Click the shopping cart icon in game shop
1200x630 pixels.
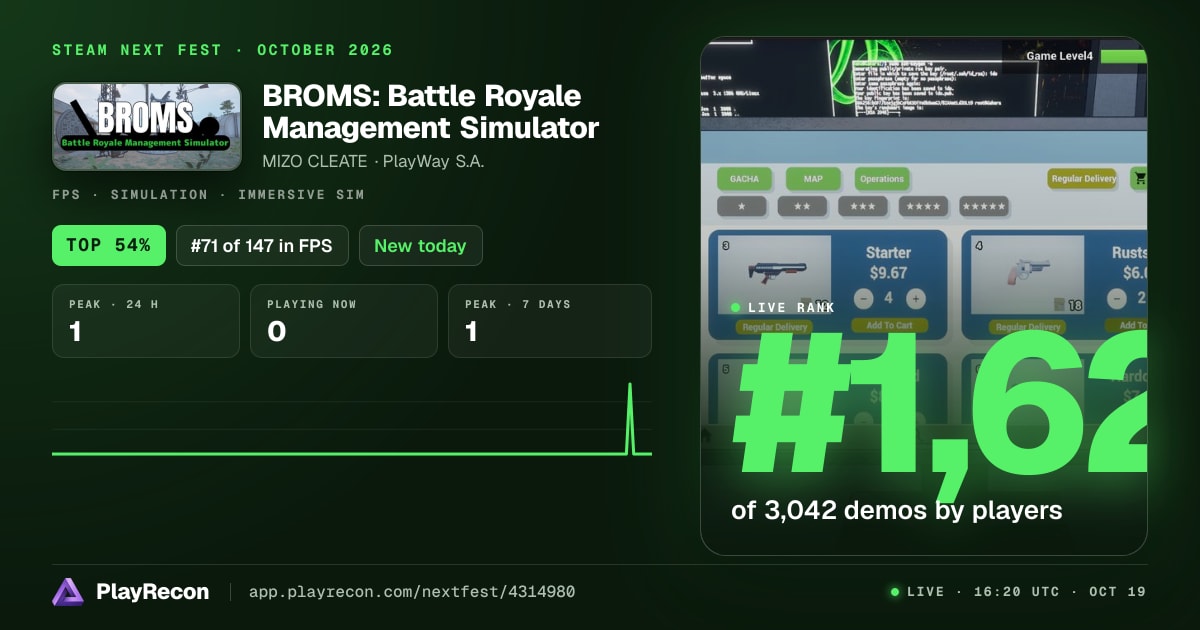pos(1139,178)
